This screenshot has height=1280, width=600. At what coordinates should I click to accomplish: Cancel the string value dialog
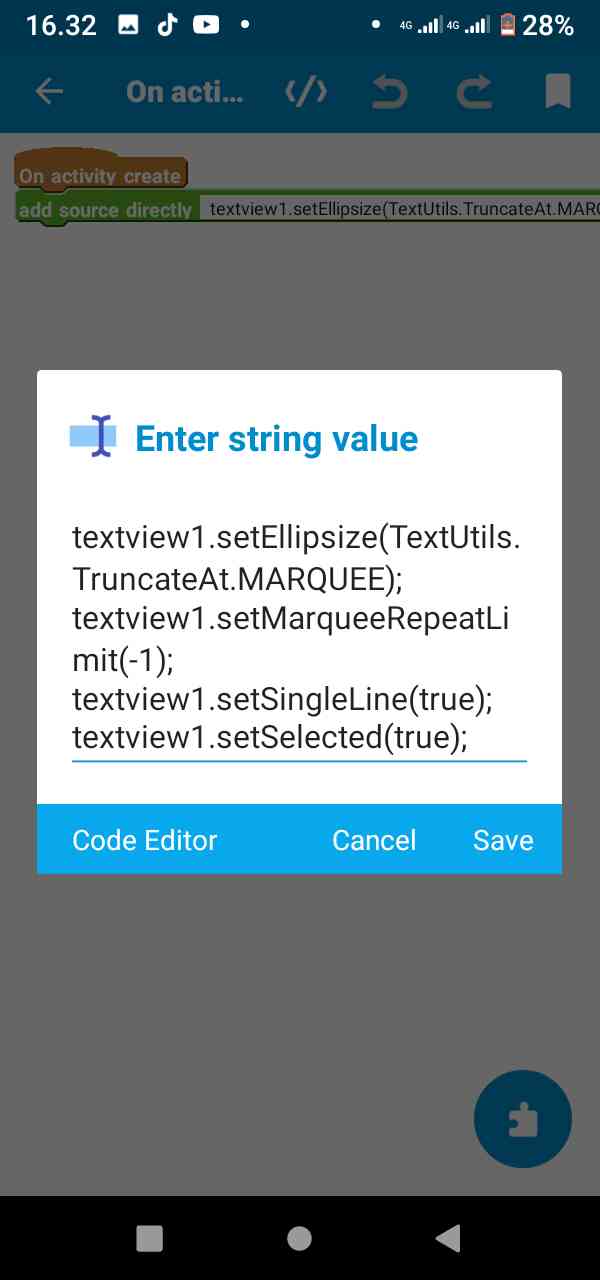point(374,840)
